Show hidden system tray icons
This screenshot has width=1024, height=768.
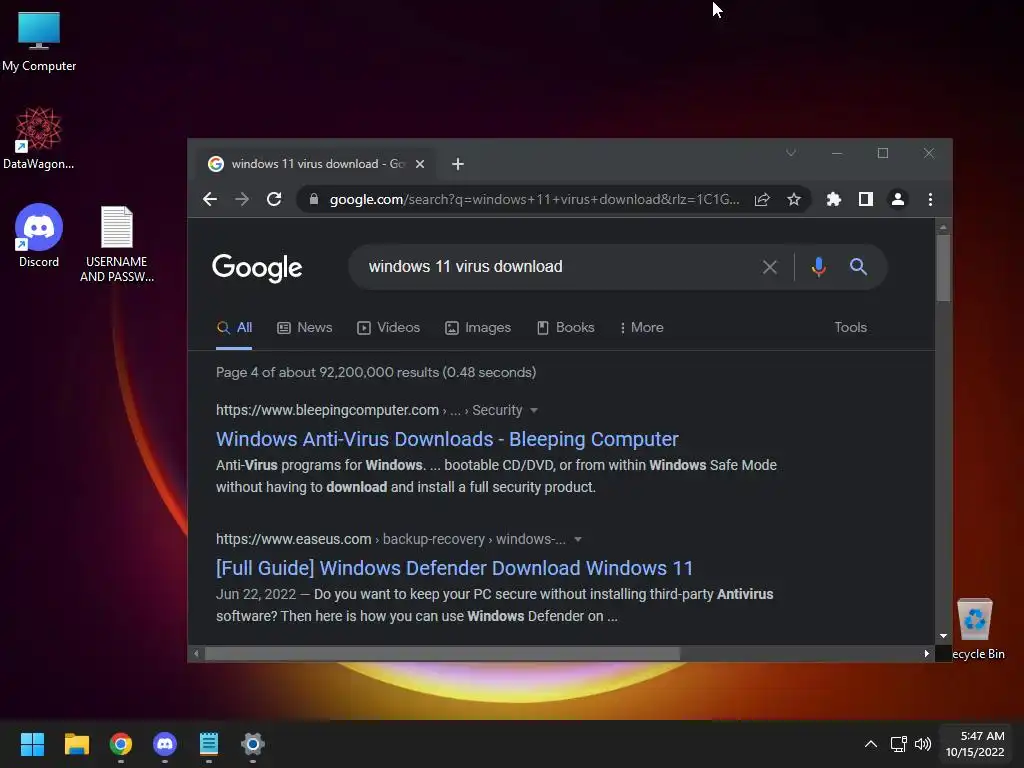[x=871, y=744]
